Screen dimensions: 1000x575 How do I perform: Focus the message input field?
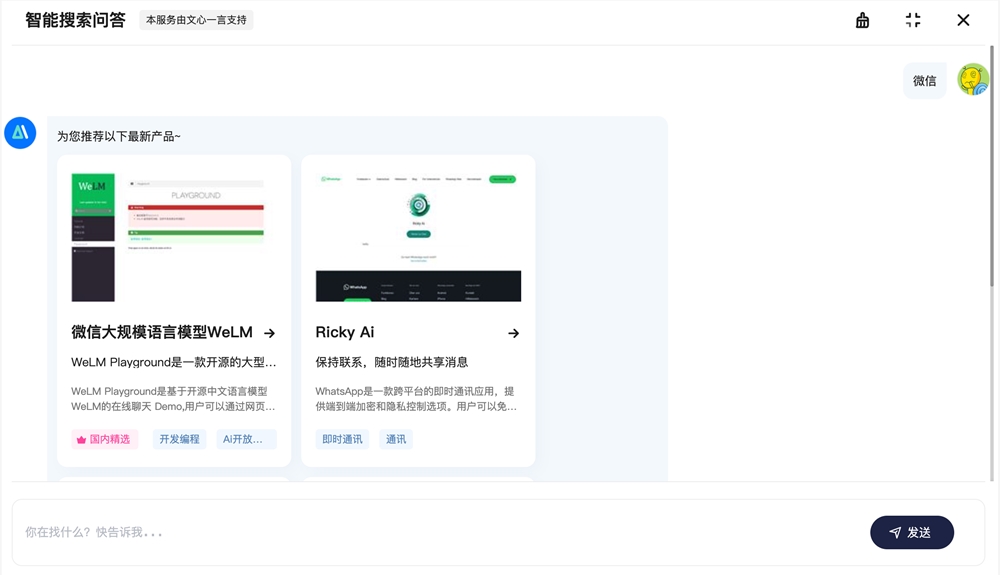click(440, 532)
